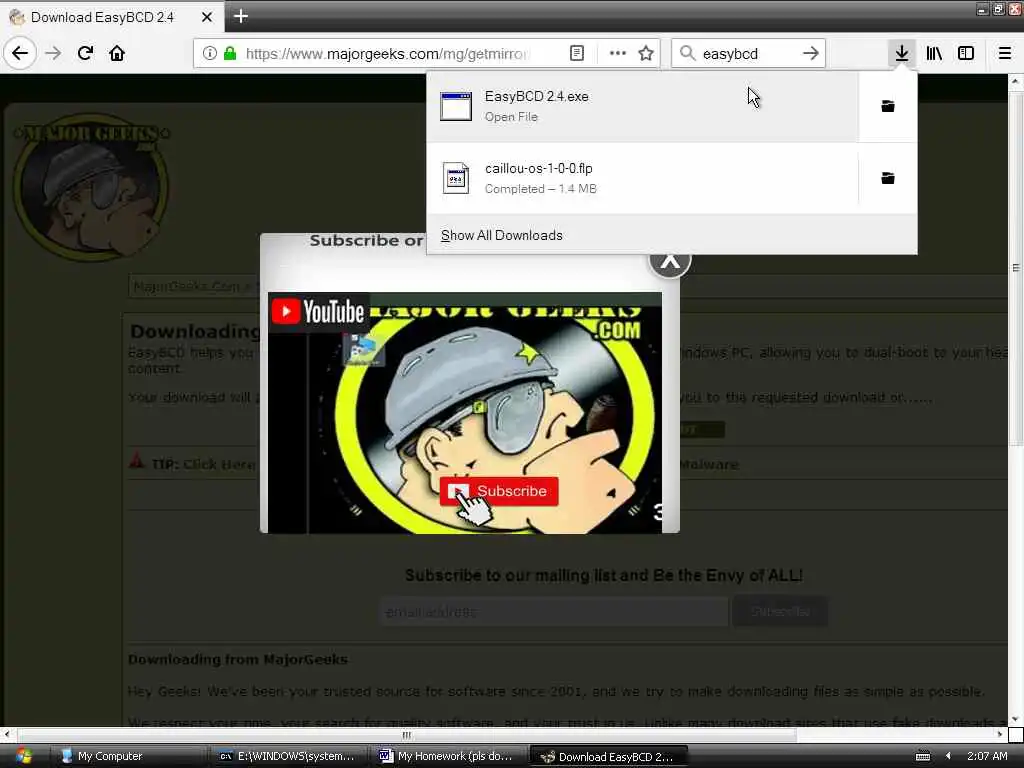Click the horizontal scrollbar thumb
Screen dimensions: 1024x768
(x=406, y=735)
